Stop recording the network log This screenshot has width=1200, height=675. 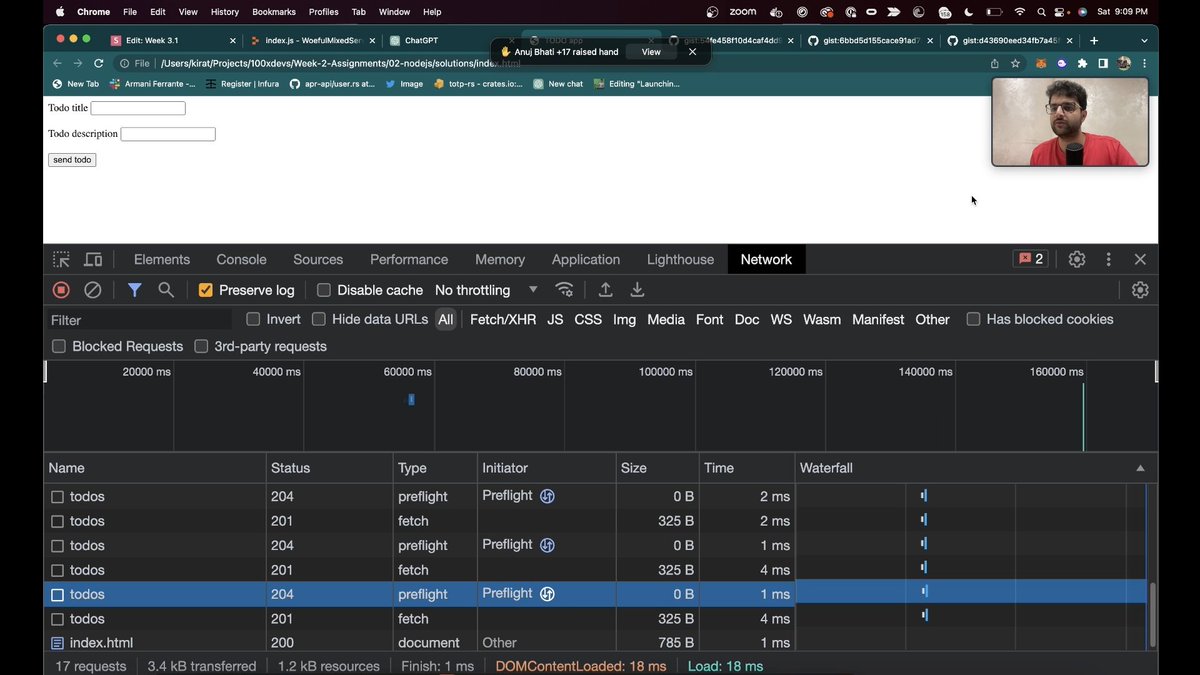pos(60,289)
